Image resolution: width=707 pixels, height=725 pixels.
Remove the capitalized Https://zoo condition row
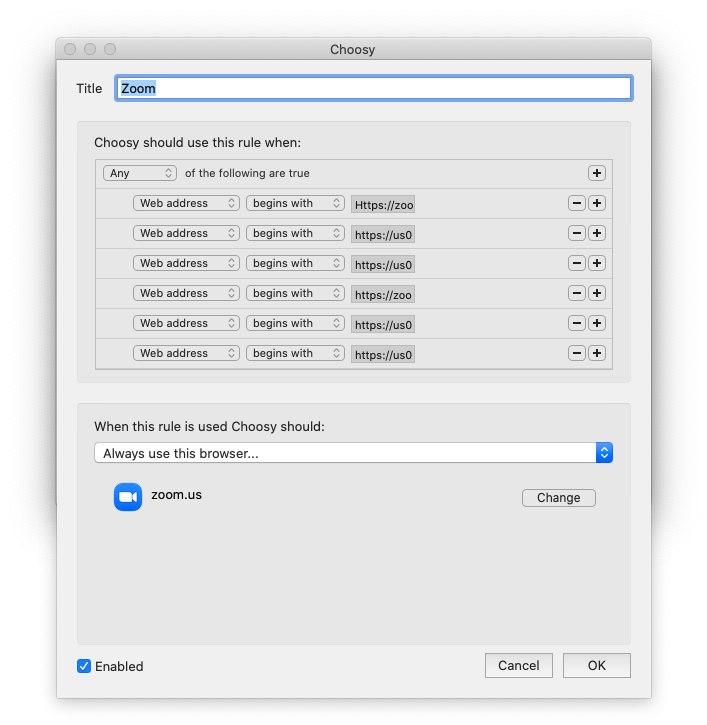[577, 203]
